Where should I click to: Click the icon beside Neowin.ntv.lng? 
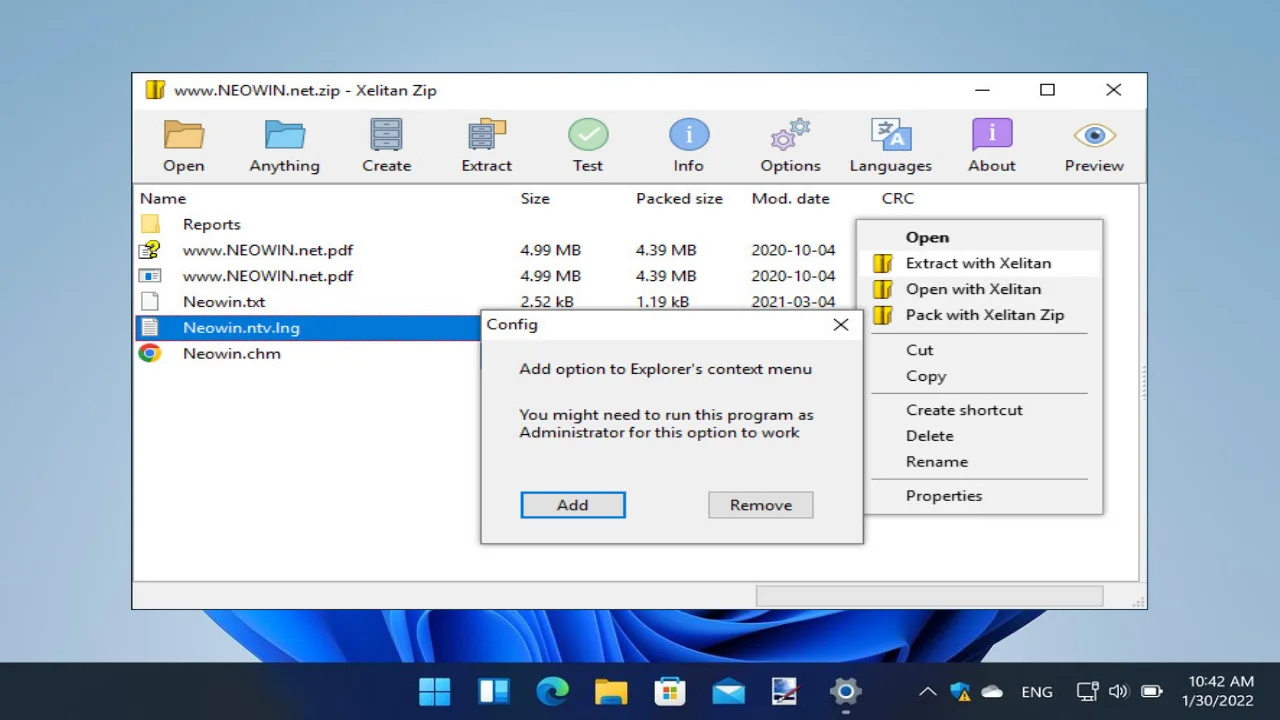(150, 327)
